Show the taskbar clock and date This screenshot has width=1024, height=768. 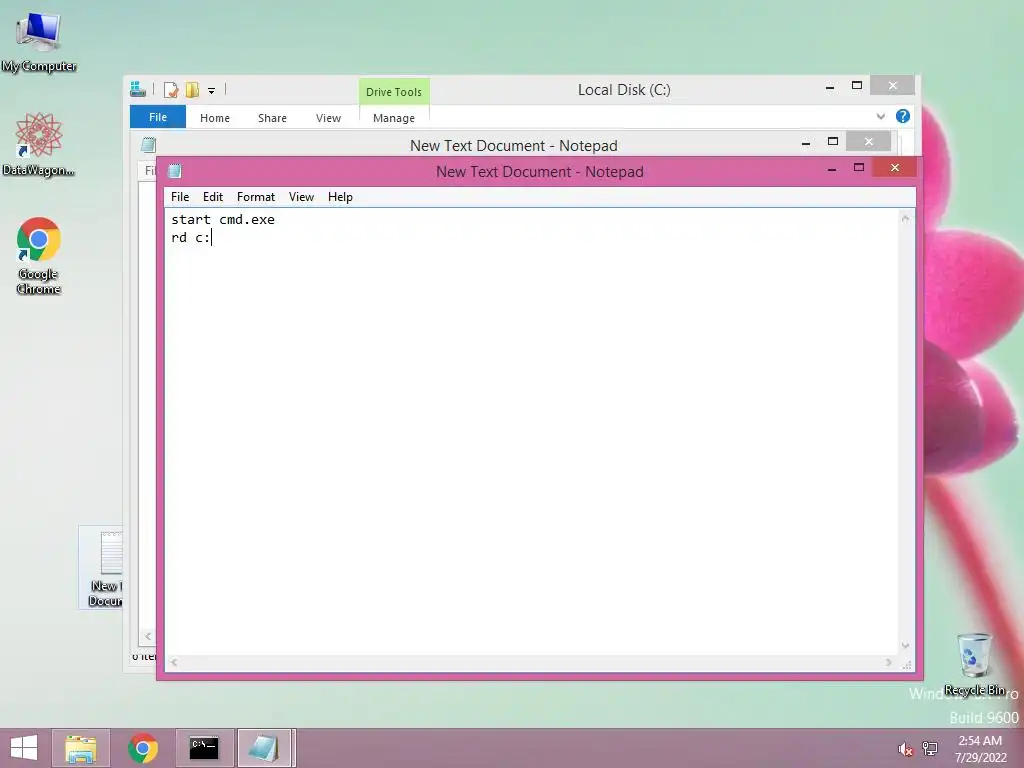coord(980,749)
